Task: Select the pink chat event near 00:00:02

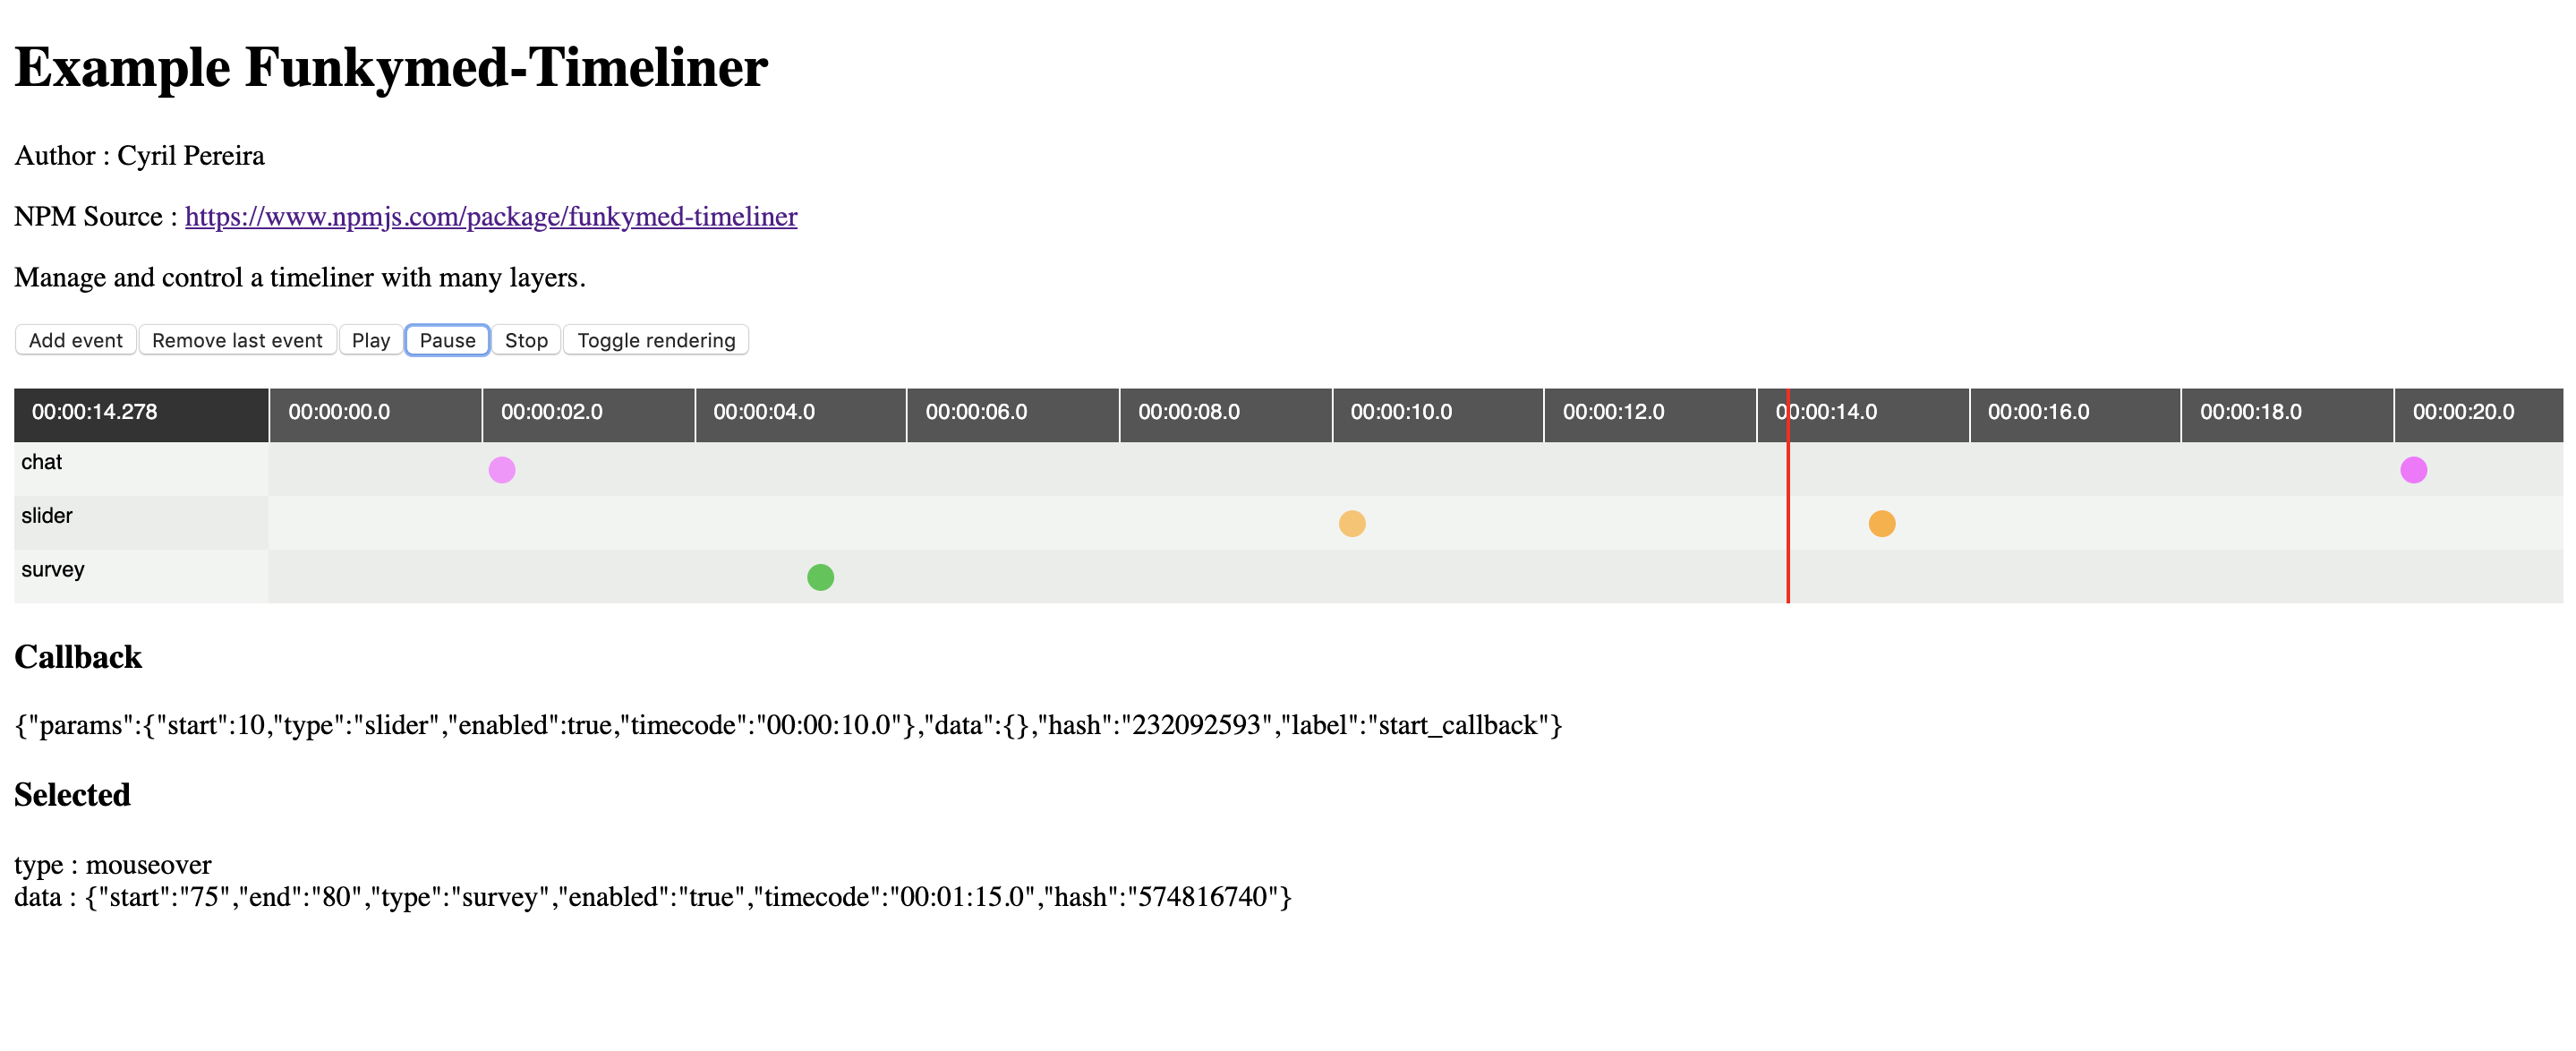Action: tap(502, 470)
